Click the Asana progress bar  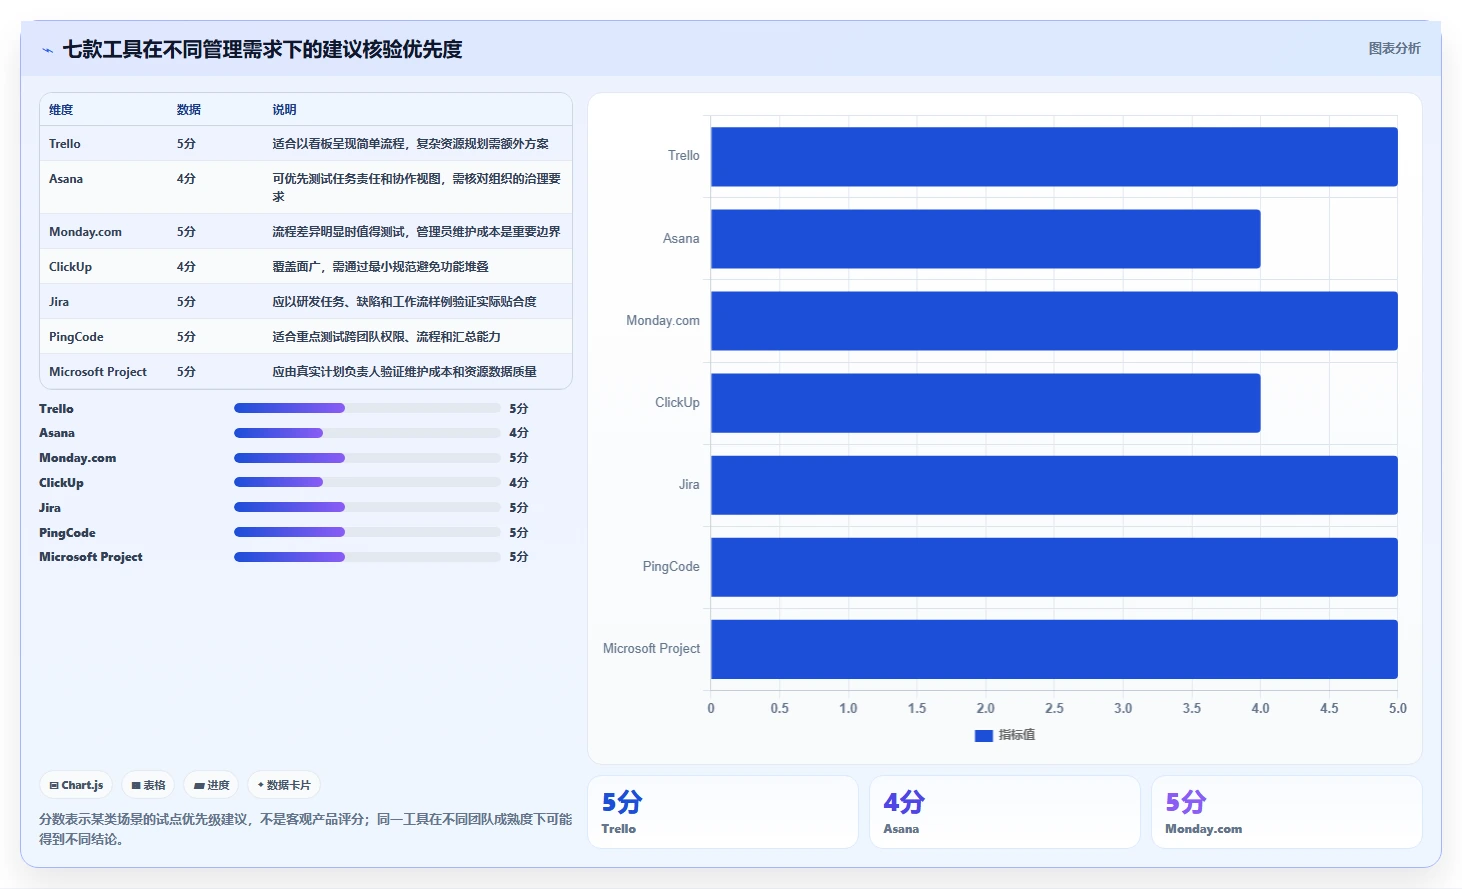367,433
